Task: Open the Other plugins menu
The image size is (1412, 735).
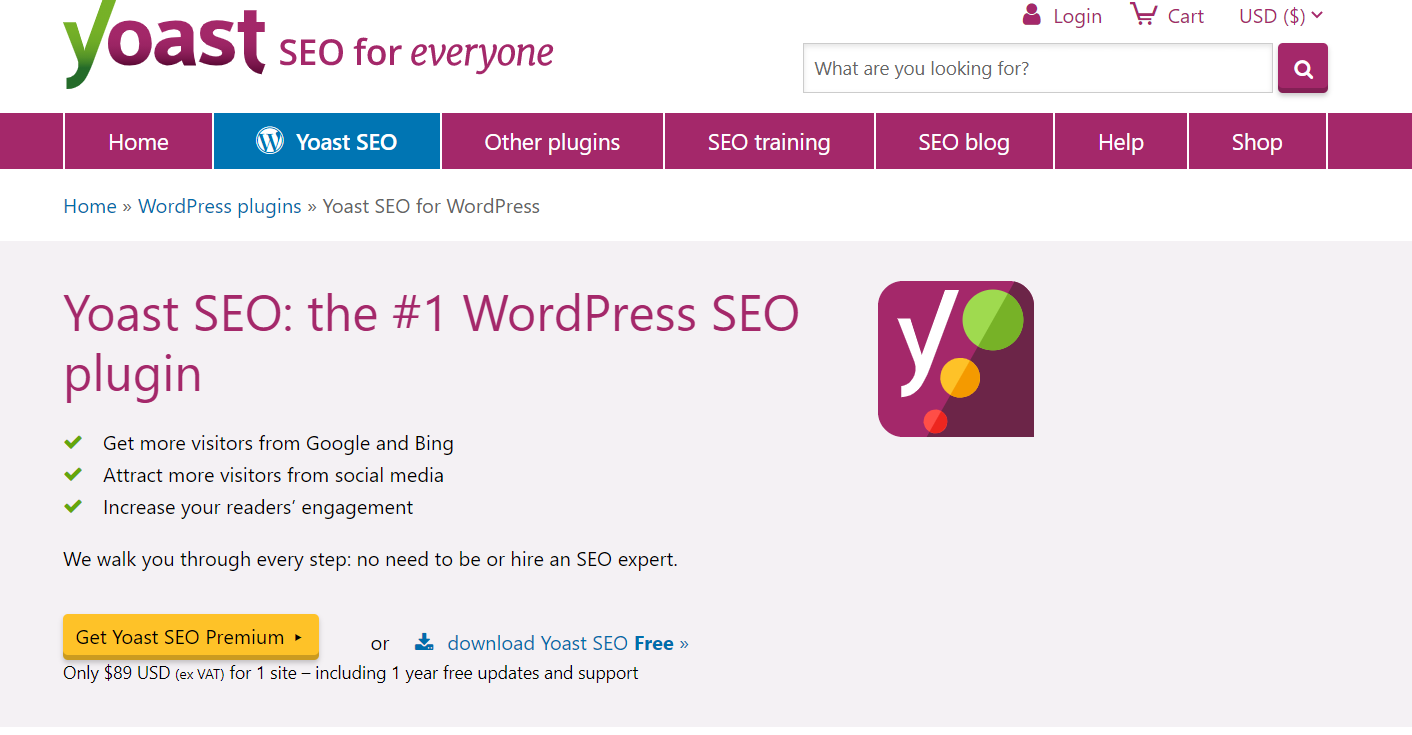Action: pos(552,141)
